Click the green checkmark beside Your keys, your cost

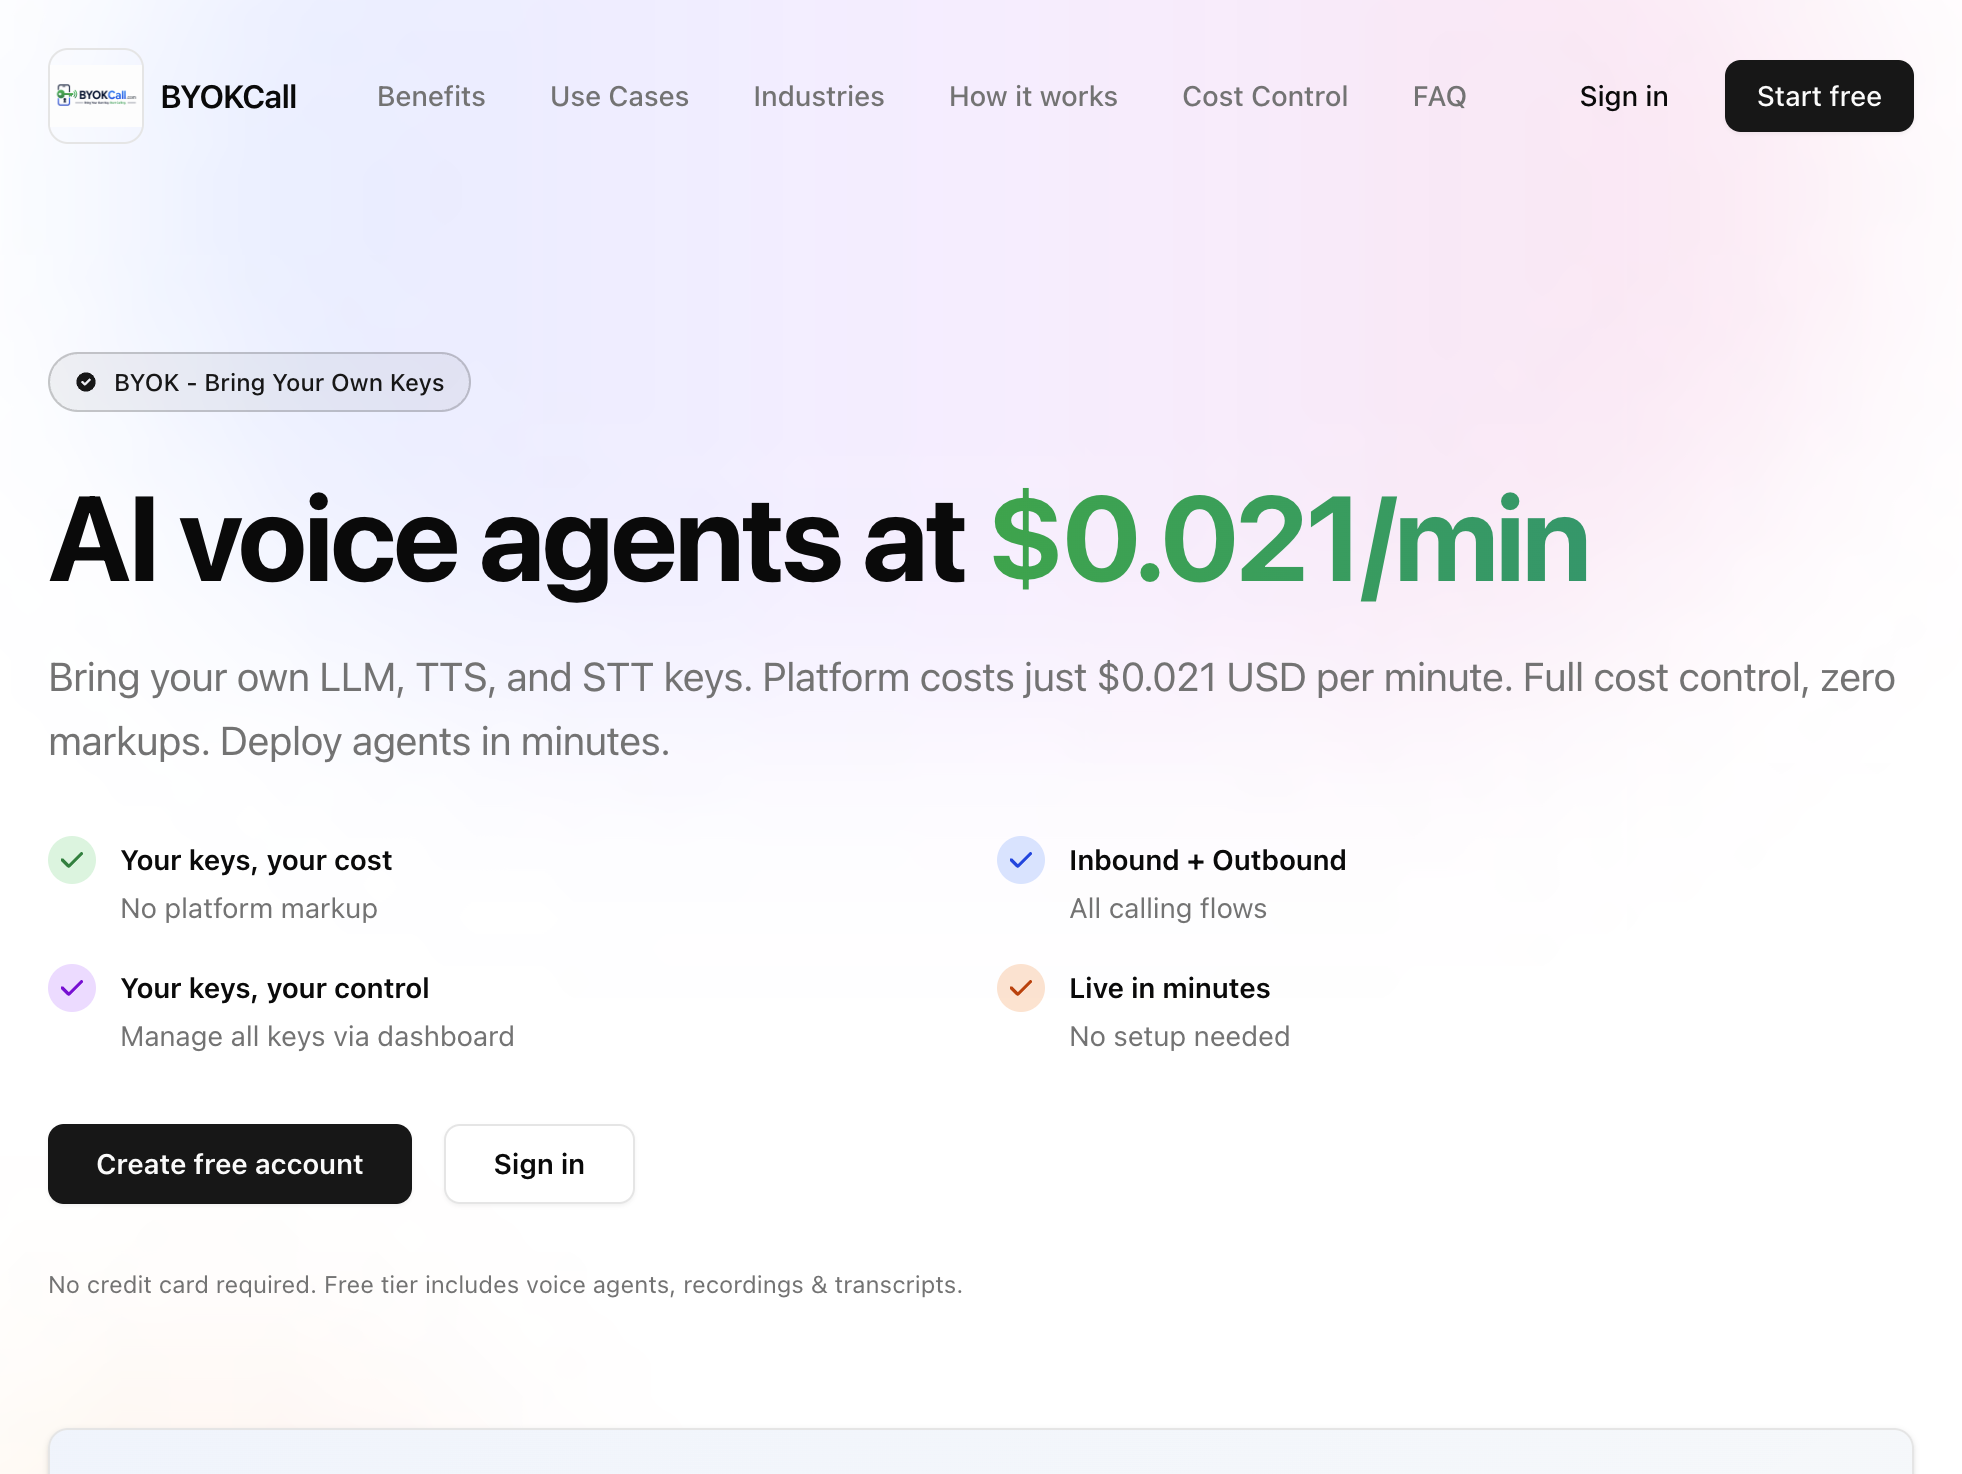[x=72, y=860]
